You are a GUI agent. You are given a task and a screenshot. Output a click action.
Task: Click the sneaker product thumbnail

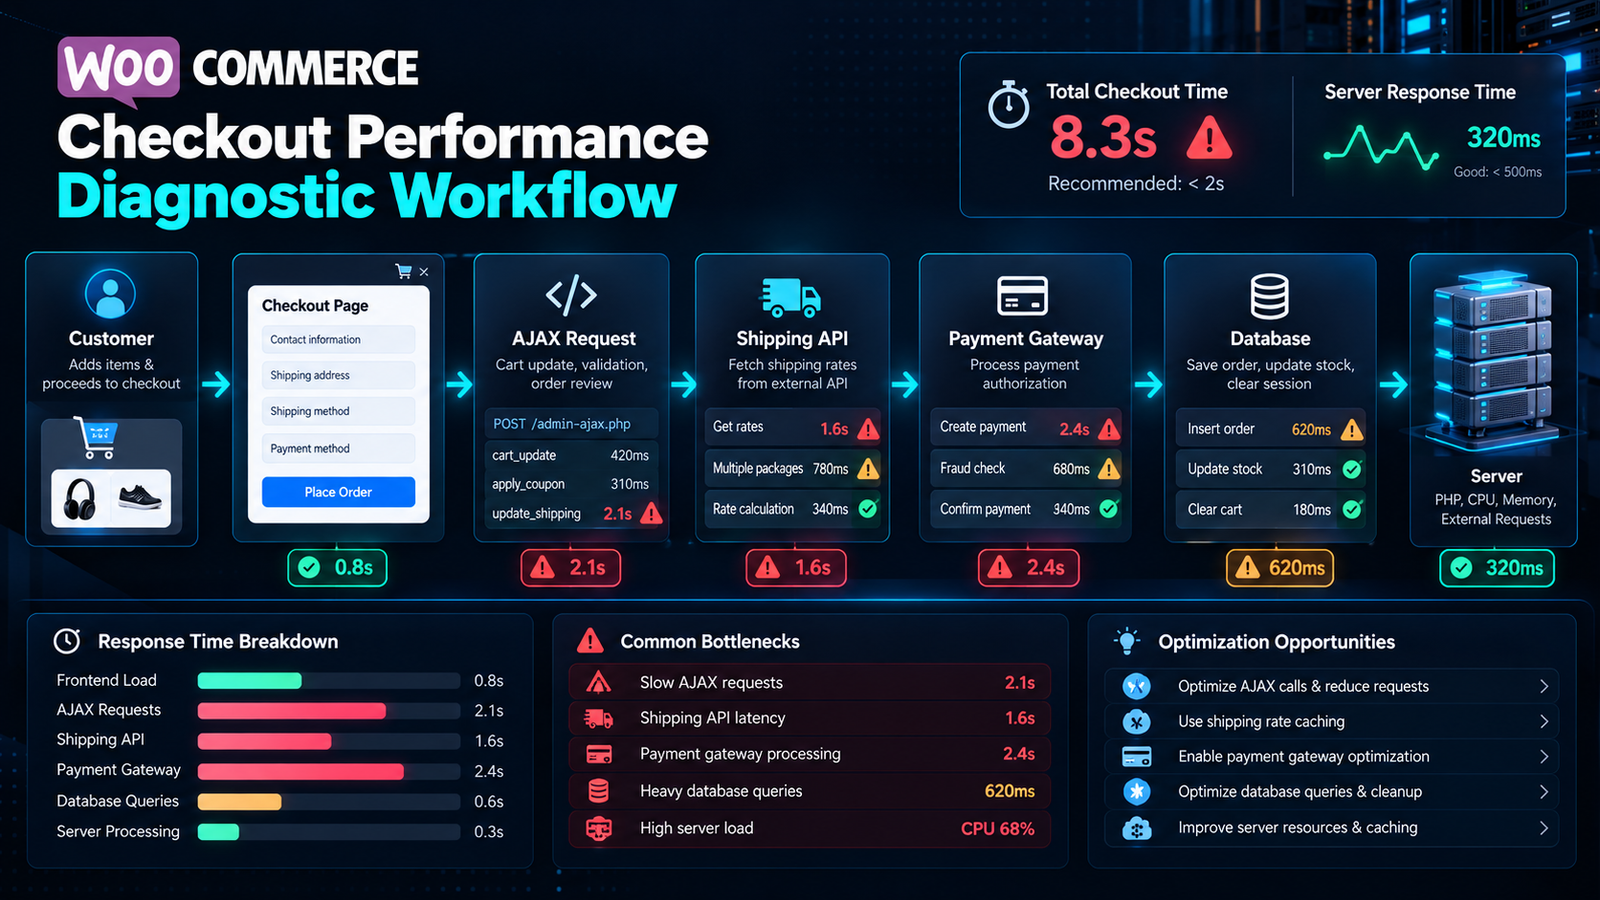coord(140,497)
